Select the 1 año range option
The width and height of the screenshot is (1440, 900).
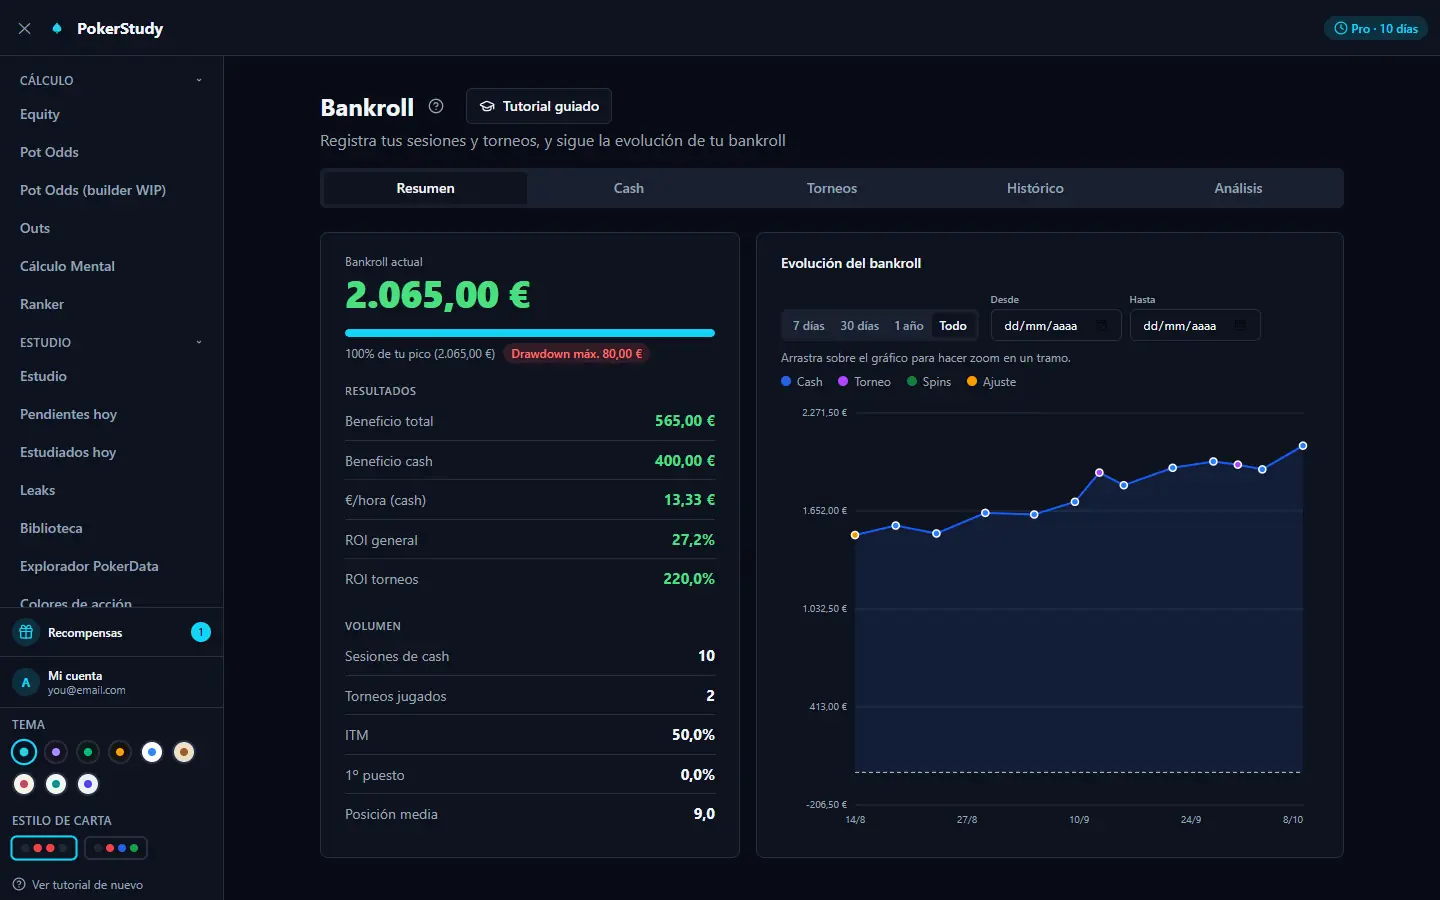point(909,326)
